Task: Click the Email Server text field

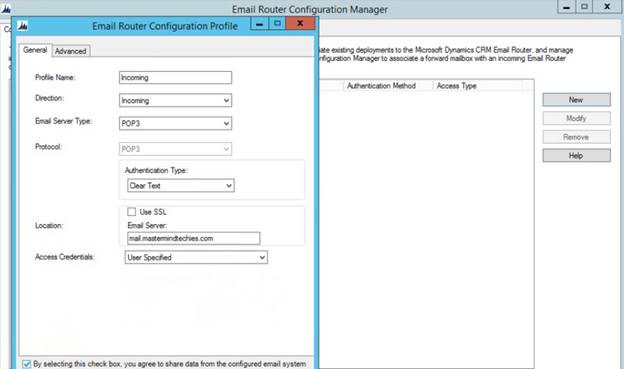Action: [x=193, y=238]
